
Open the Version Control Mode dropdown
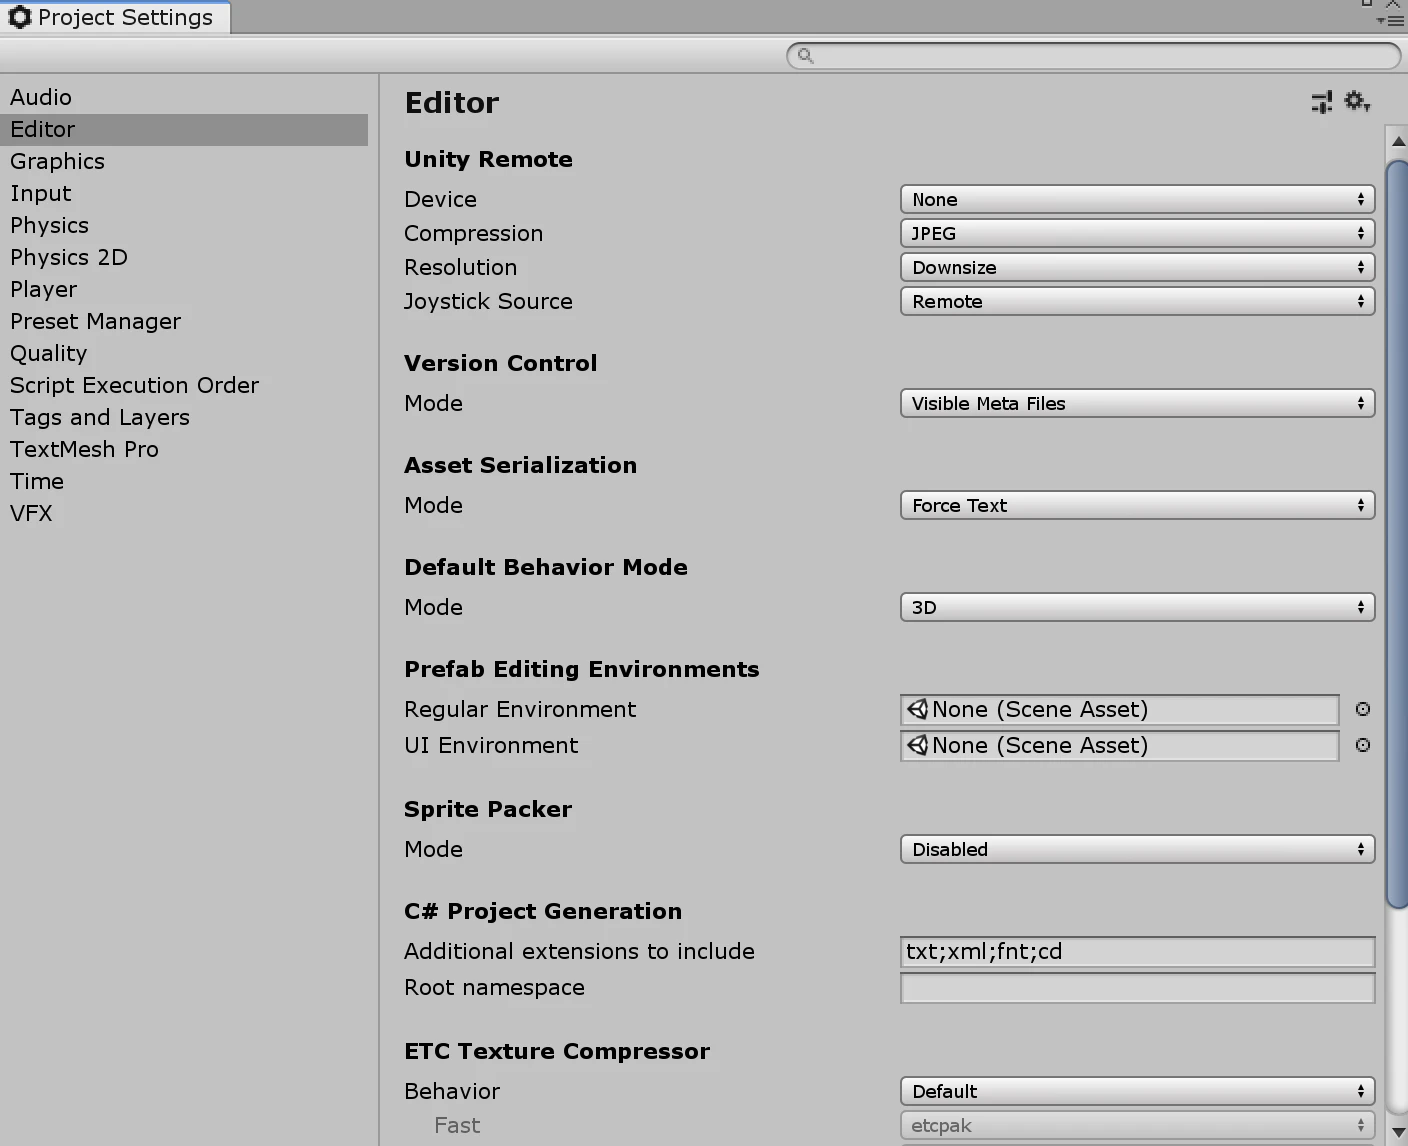pos(1137,403)
